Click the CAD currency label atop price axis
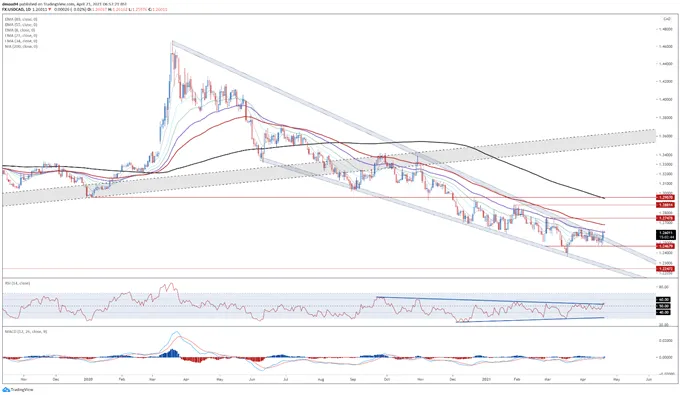Image resolution: width=680 pixels, height=395 pixels. [667, 19]
